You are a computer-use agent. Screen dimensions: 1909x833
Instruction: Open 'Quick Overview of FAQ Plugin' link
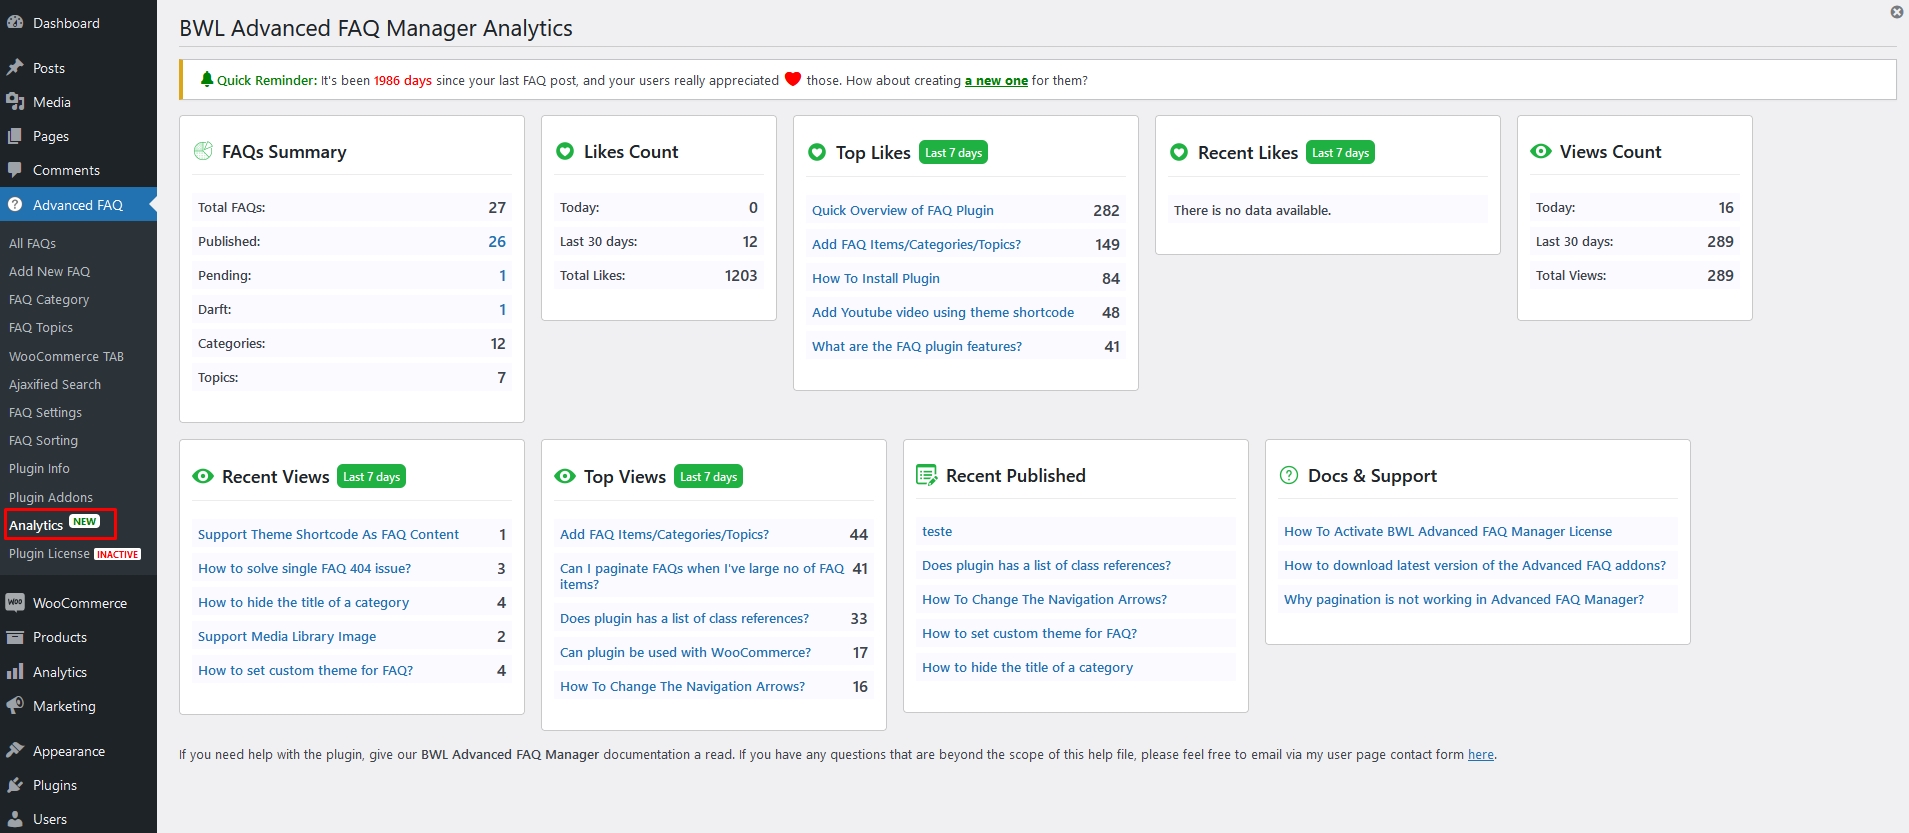[x=902, y=210]
